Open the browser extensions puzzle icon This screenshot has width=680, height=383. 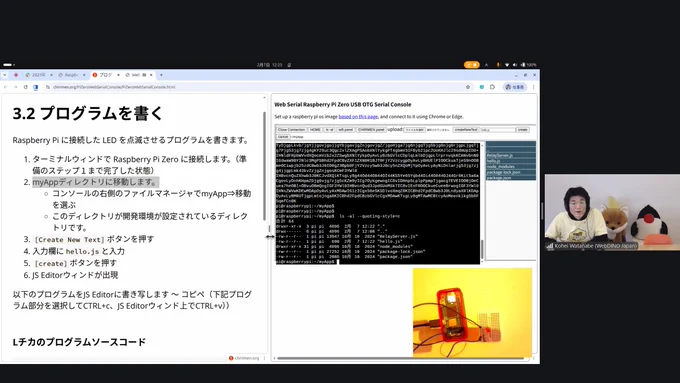click(492, 87)
